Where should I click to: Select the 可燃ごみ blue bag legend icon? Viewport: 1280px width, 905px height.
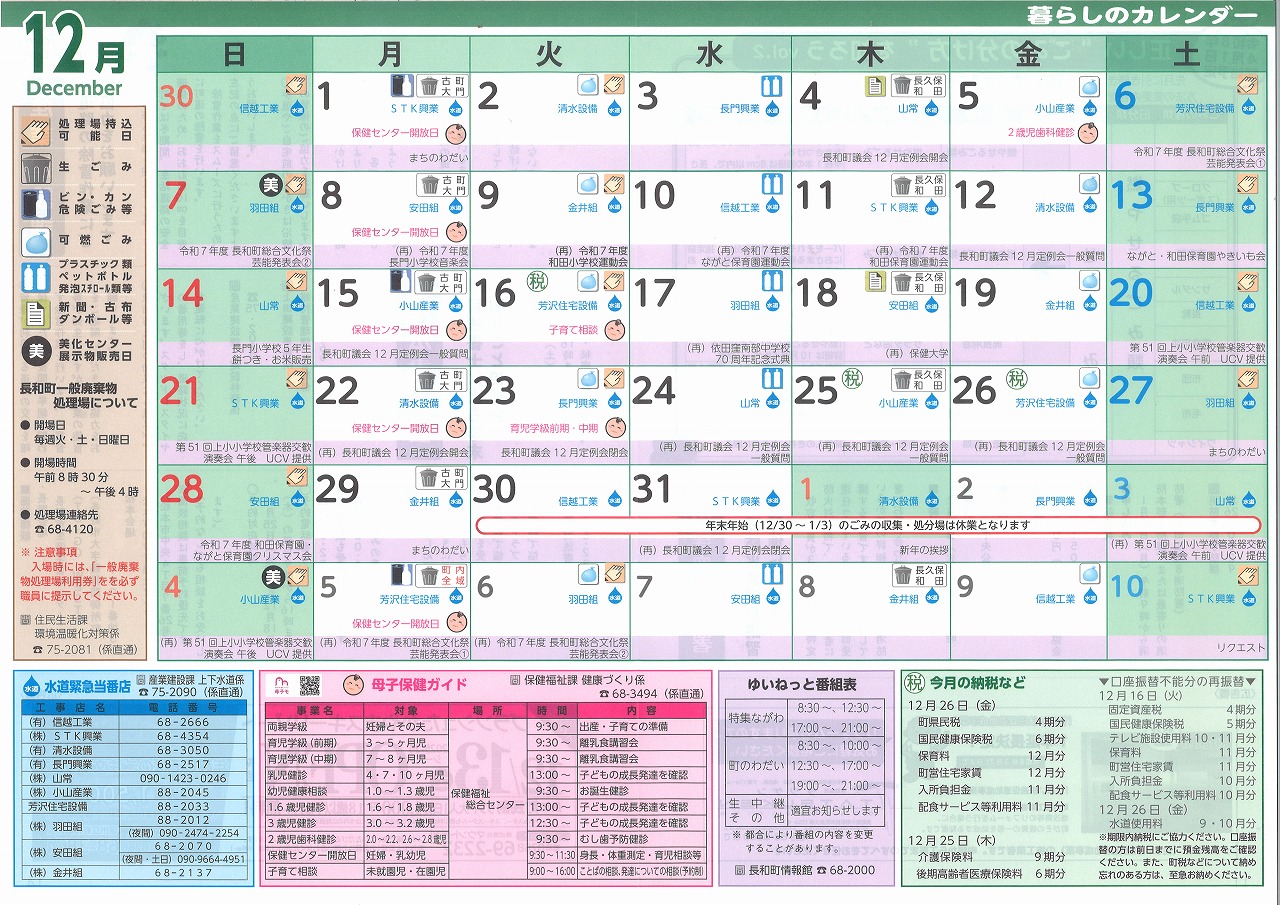click(36, 240)
